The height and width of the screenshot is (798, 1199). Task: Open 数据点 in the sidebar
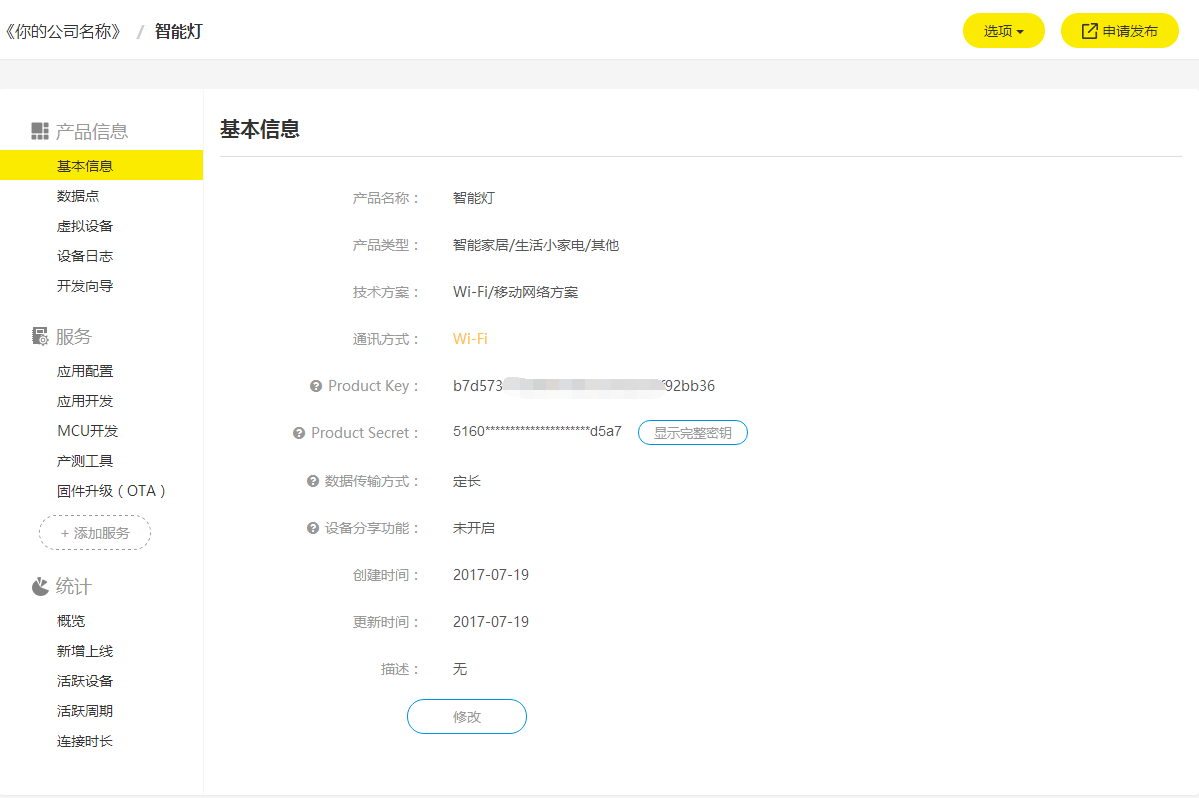(78, 196)
